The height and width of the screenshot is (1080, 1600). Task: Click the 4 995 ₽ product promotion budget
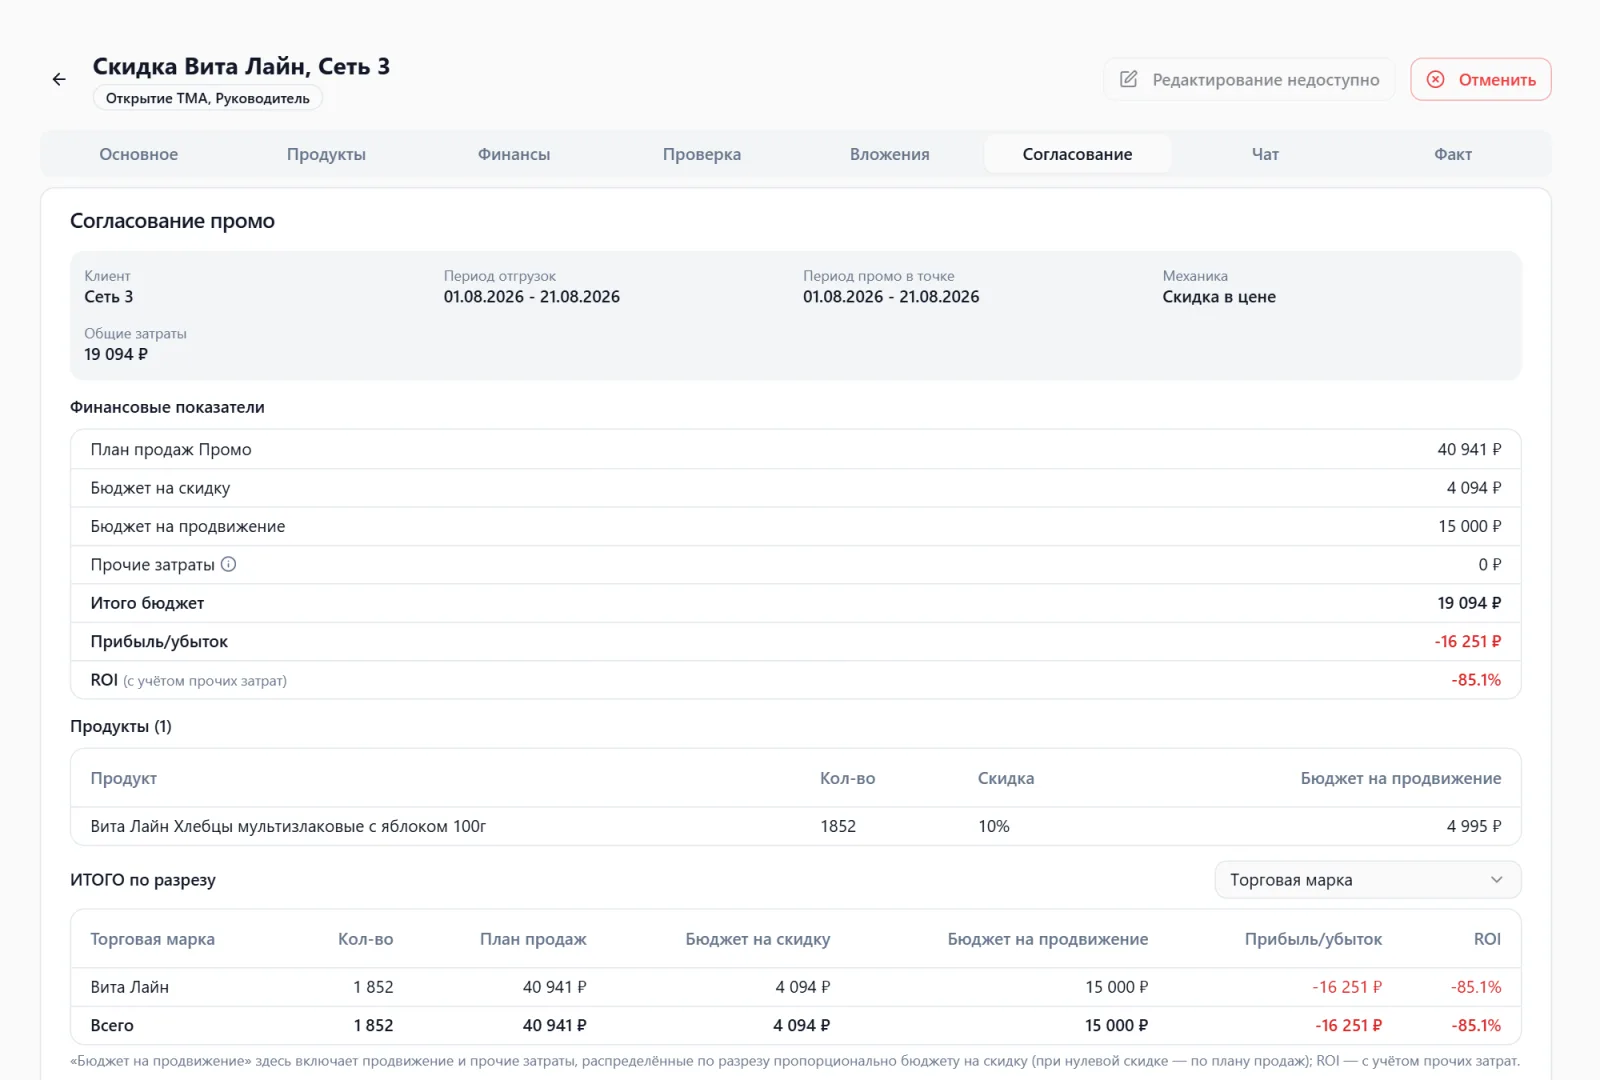(1474, 826)
